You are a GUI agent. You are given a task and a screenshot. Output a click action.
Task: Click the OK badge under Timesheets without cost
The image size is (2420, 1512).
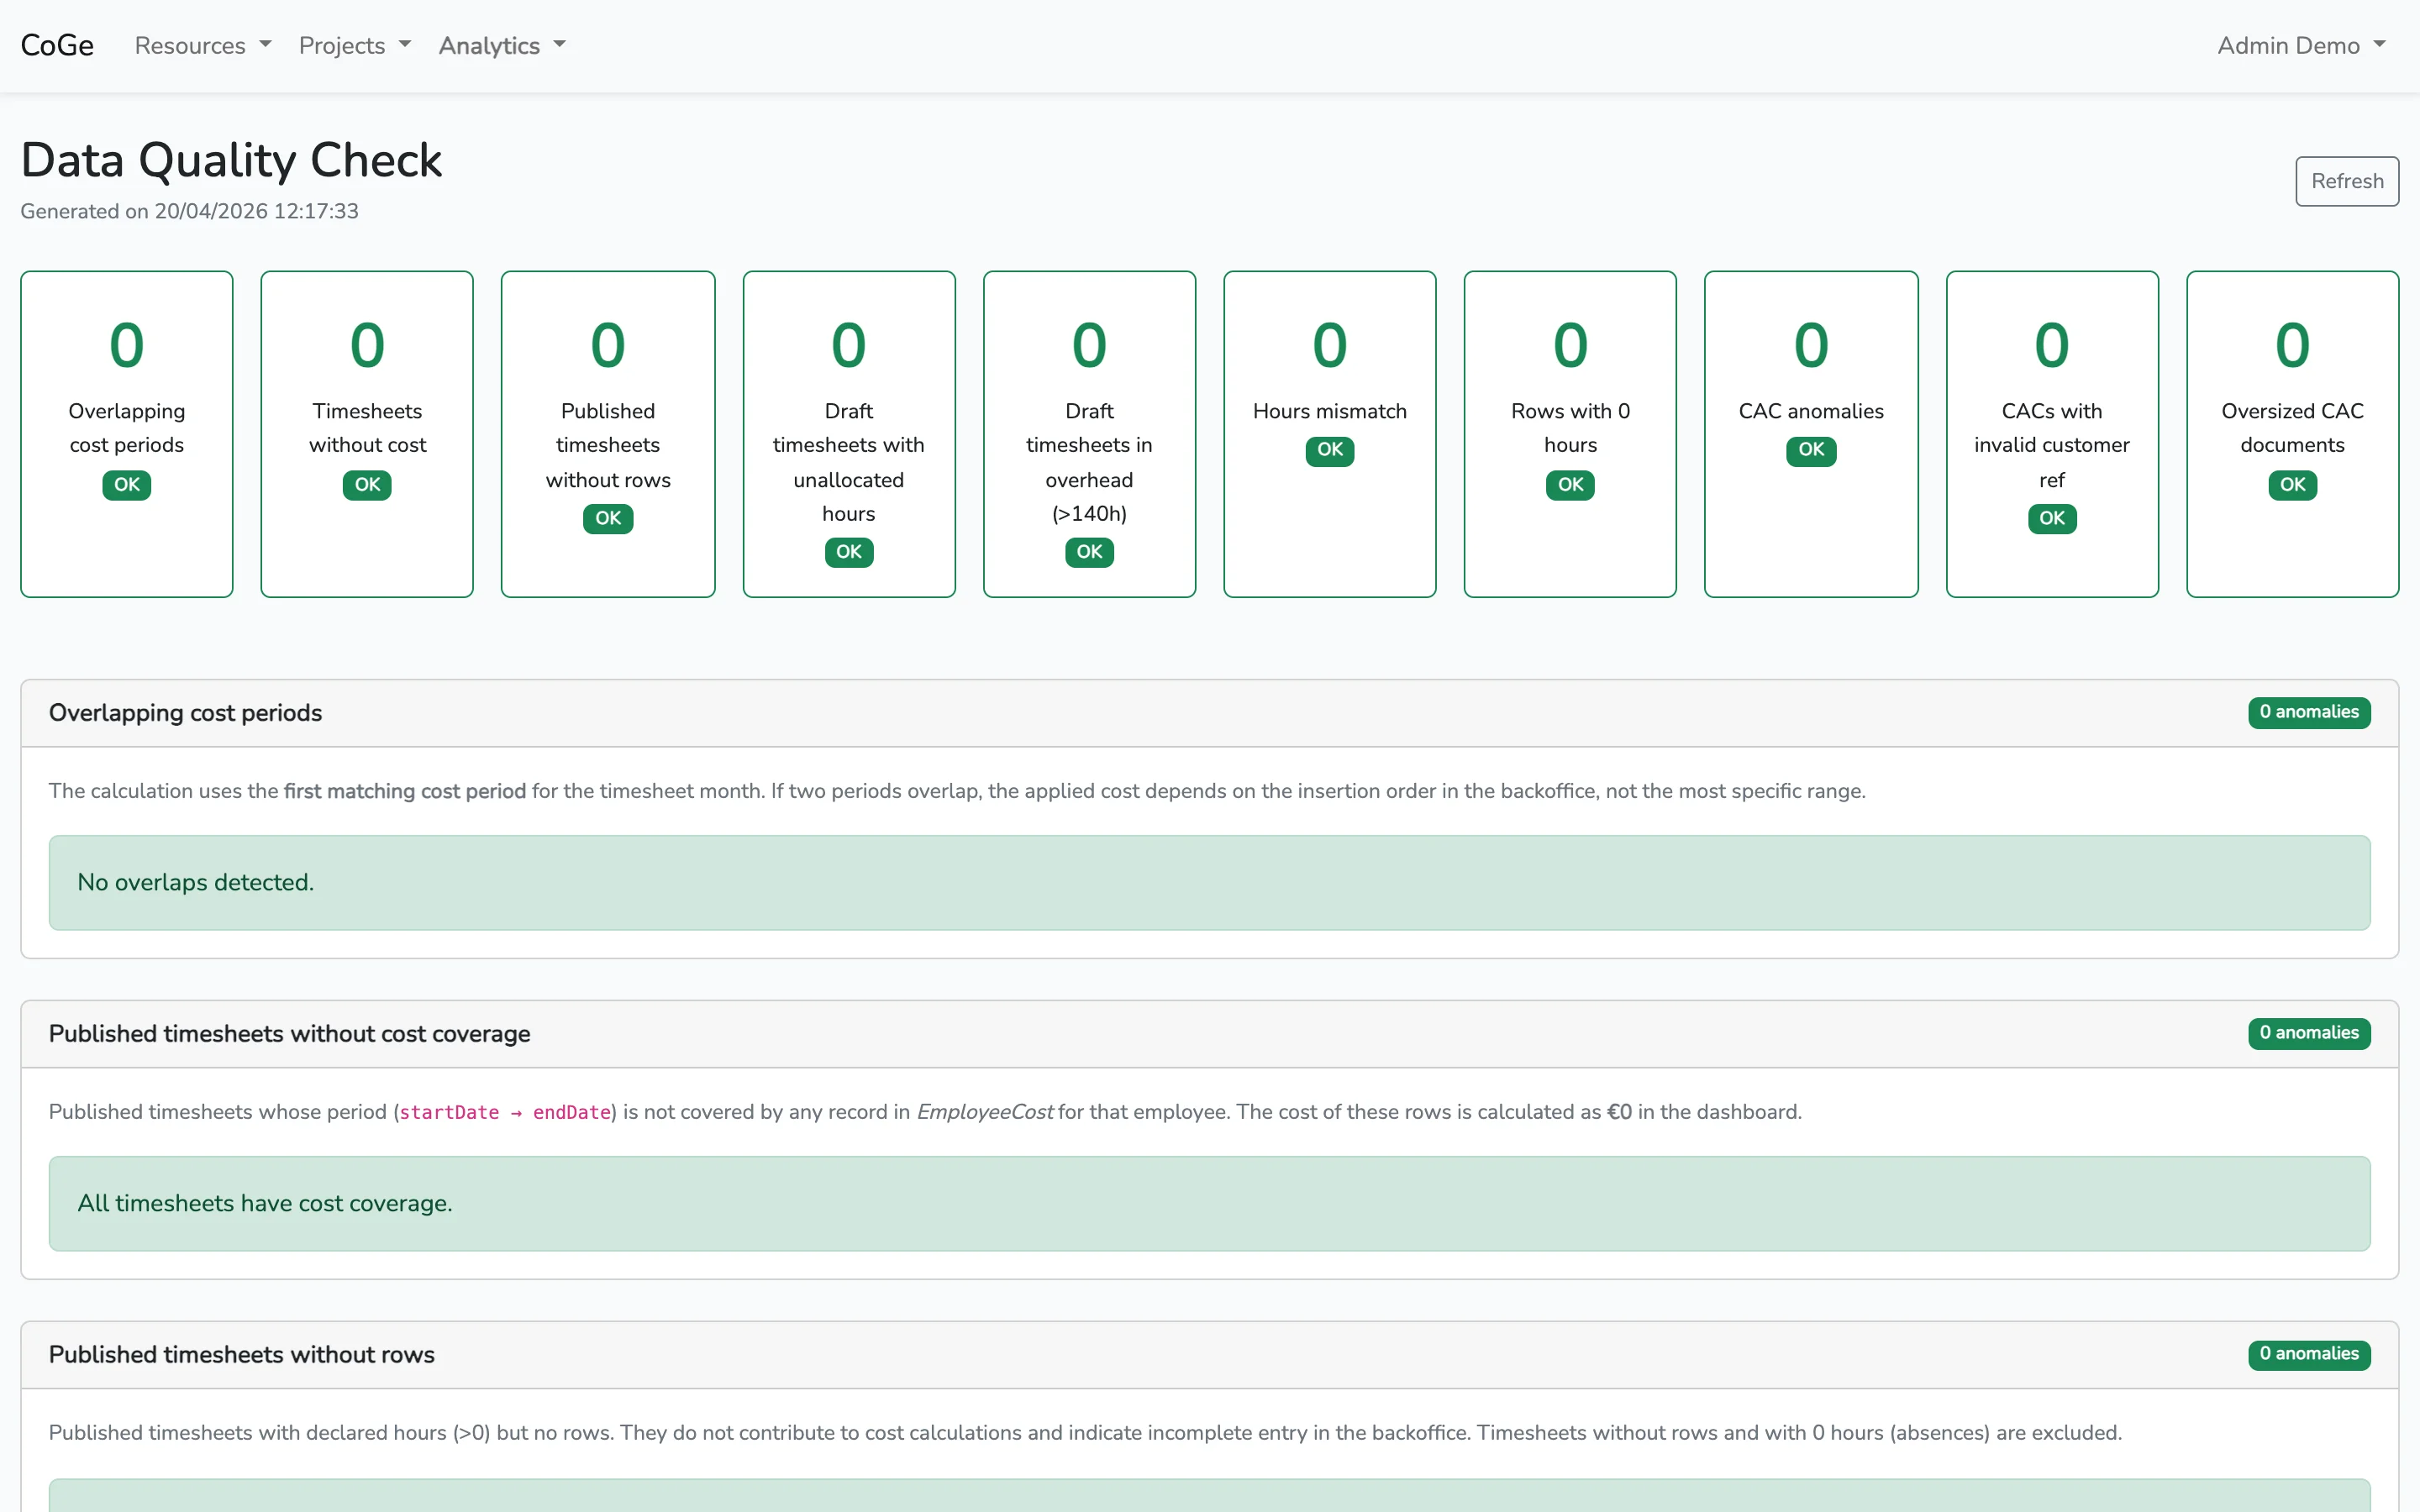click(x=367, y=485)
